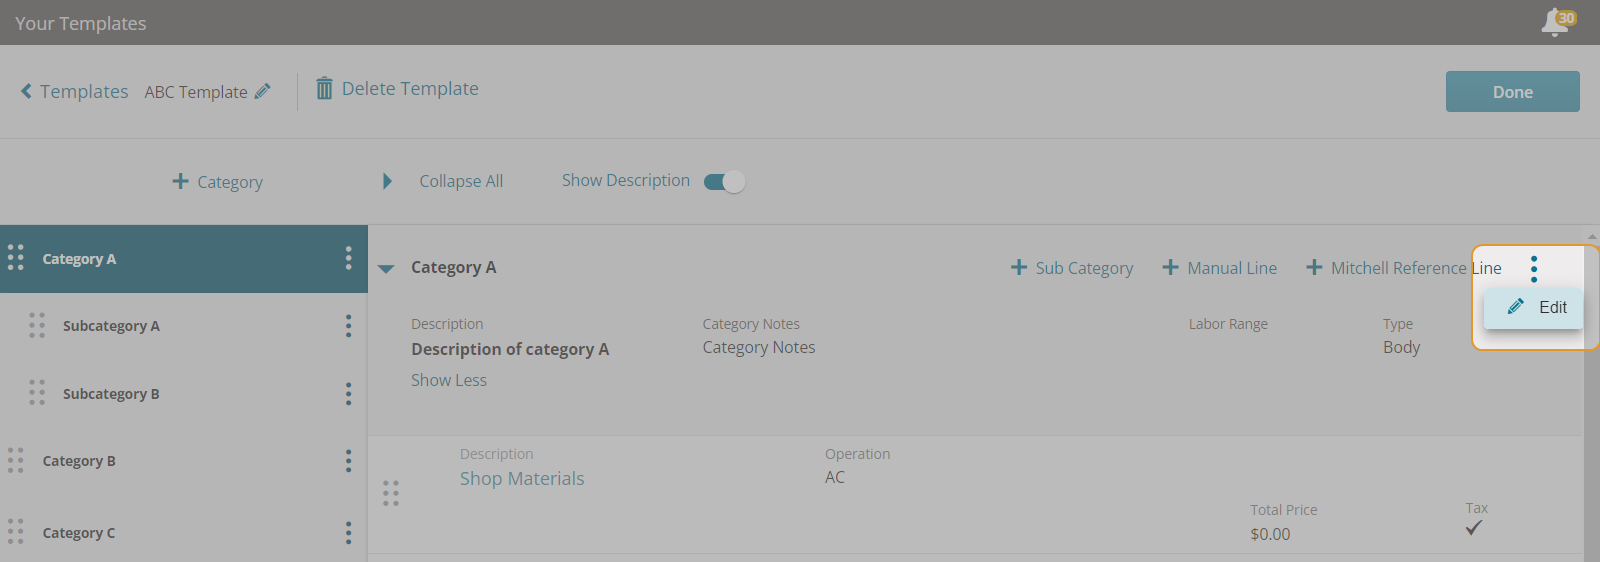This screenshot has height=562, width=1600.
Task: Open the three-dot menu for Subcategory B
Action: 348,394
